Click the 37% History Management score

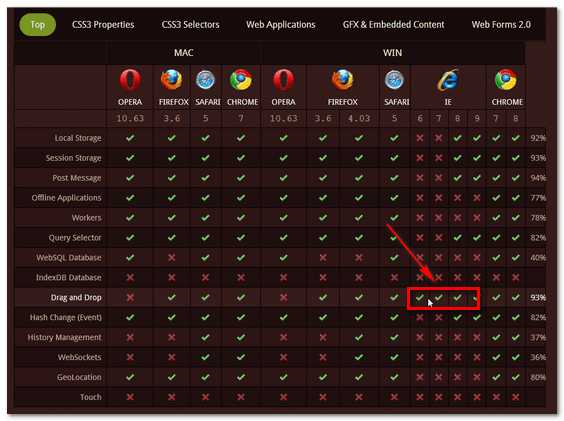[538, 338]
